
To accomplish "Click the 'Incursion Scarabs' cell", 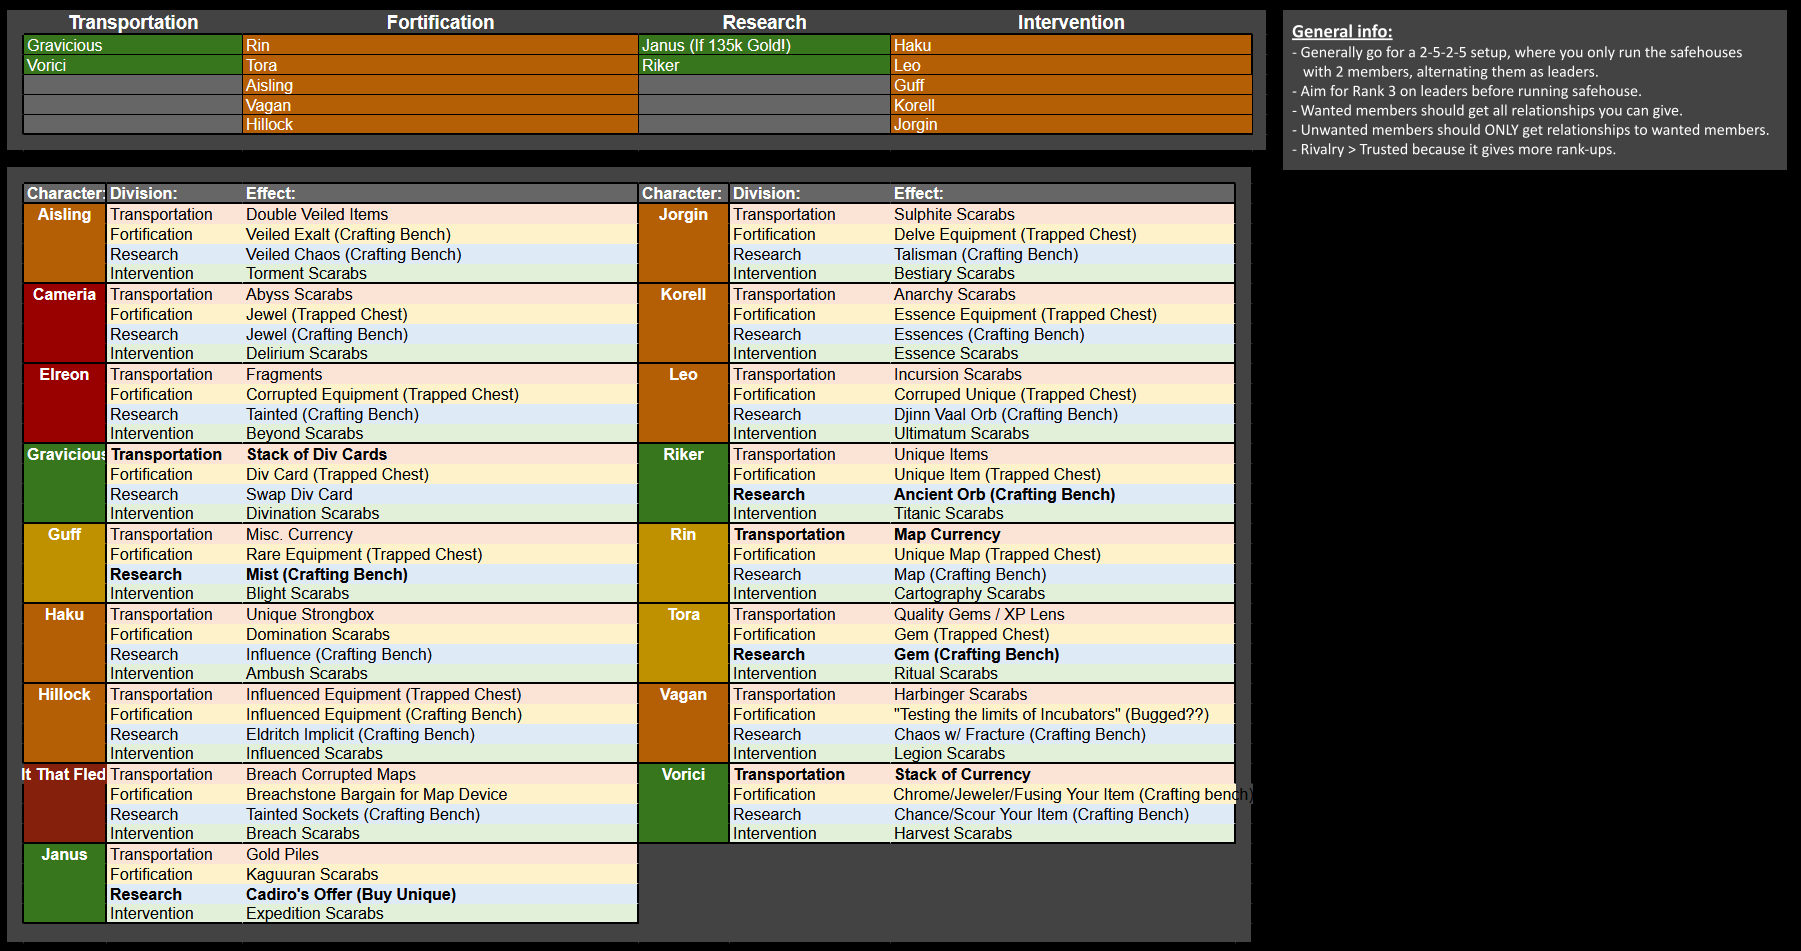I will point(1062,374).
